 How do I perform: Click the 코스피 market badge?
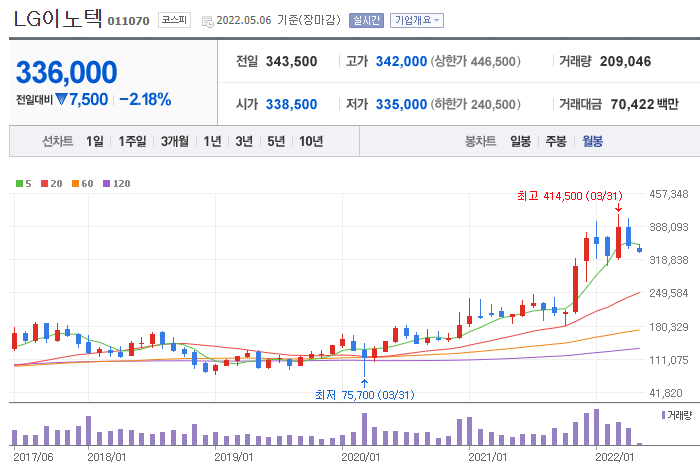[174, 20]
